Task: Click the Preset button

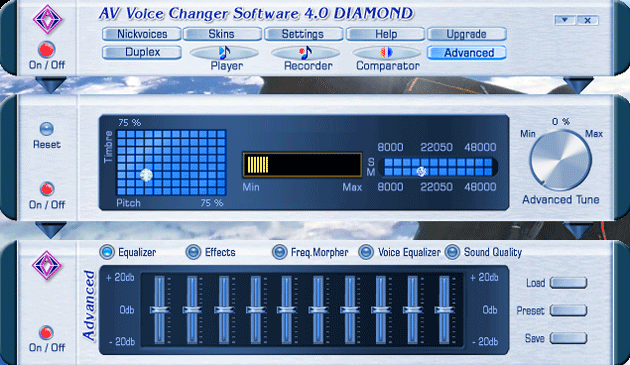Action: click(569, 310)
